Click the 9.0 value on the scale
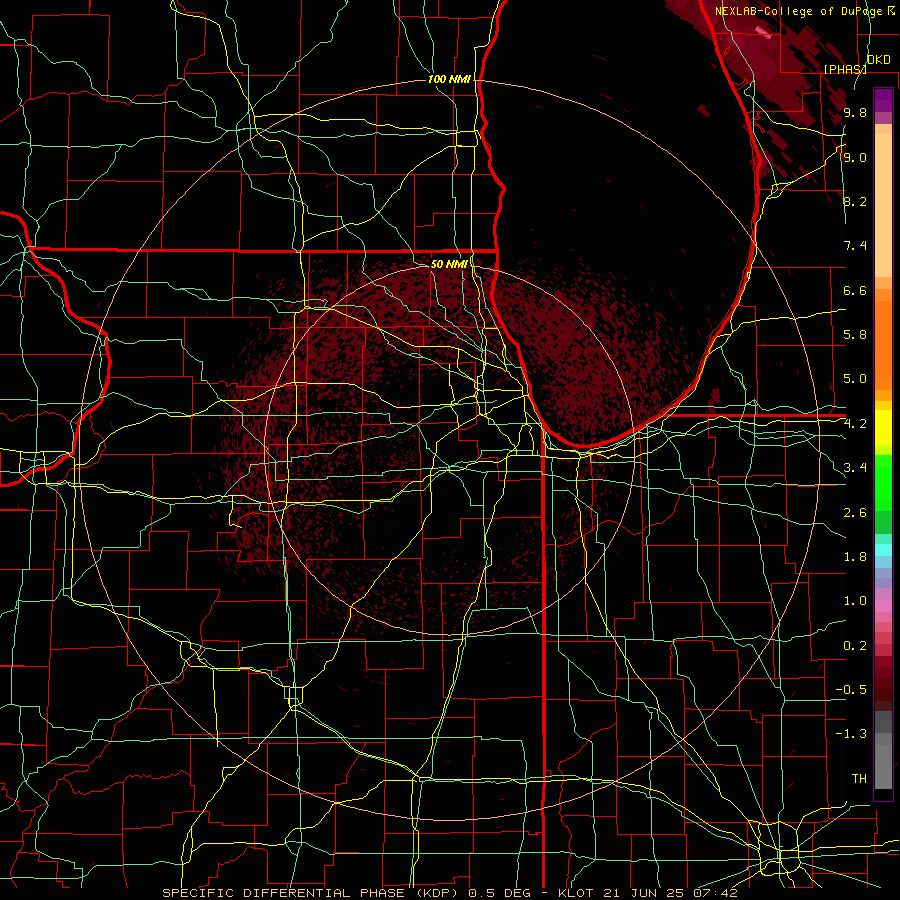 (x=855, y=157)
